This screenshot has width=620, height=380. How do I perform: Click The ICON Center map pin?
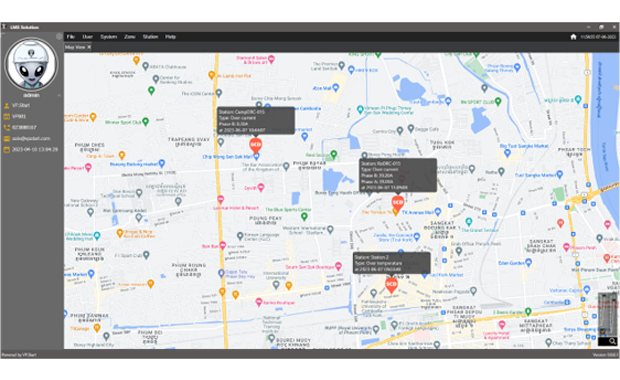[x=219, y=93]
